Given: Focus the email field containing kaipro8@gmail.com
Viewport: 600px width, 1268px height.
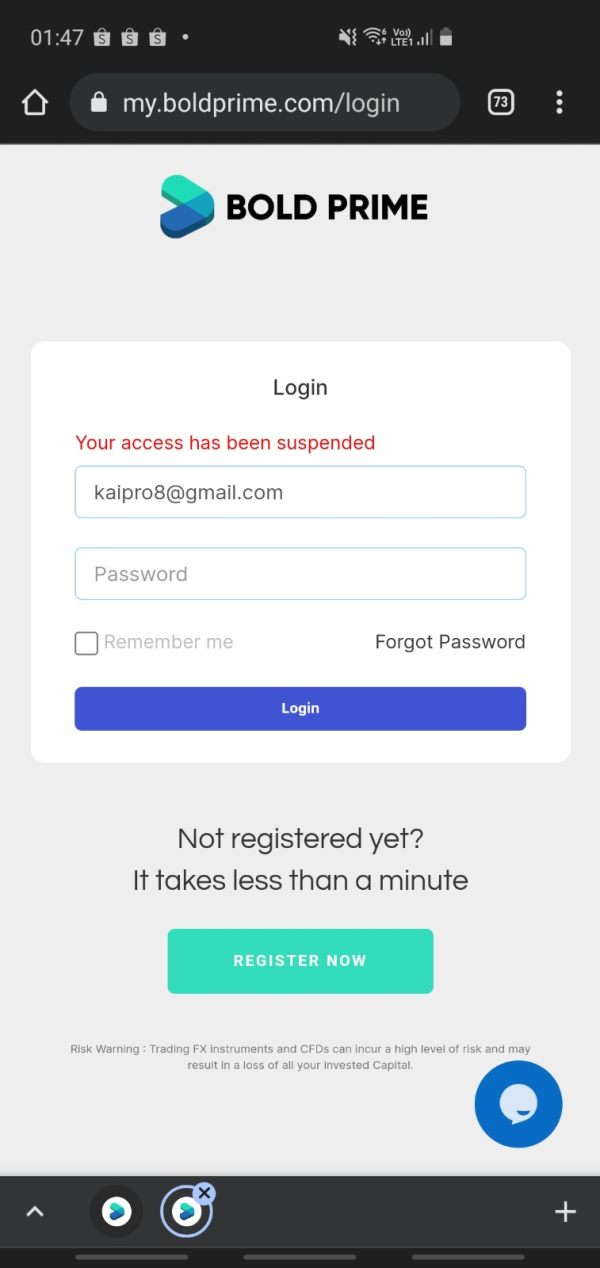Looking at the screenshot, I should tap(300, 492).
